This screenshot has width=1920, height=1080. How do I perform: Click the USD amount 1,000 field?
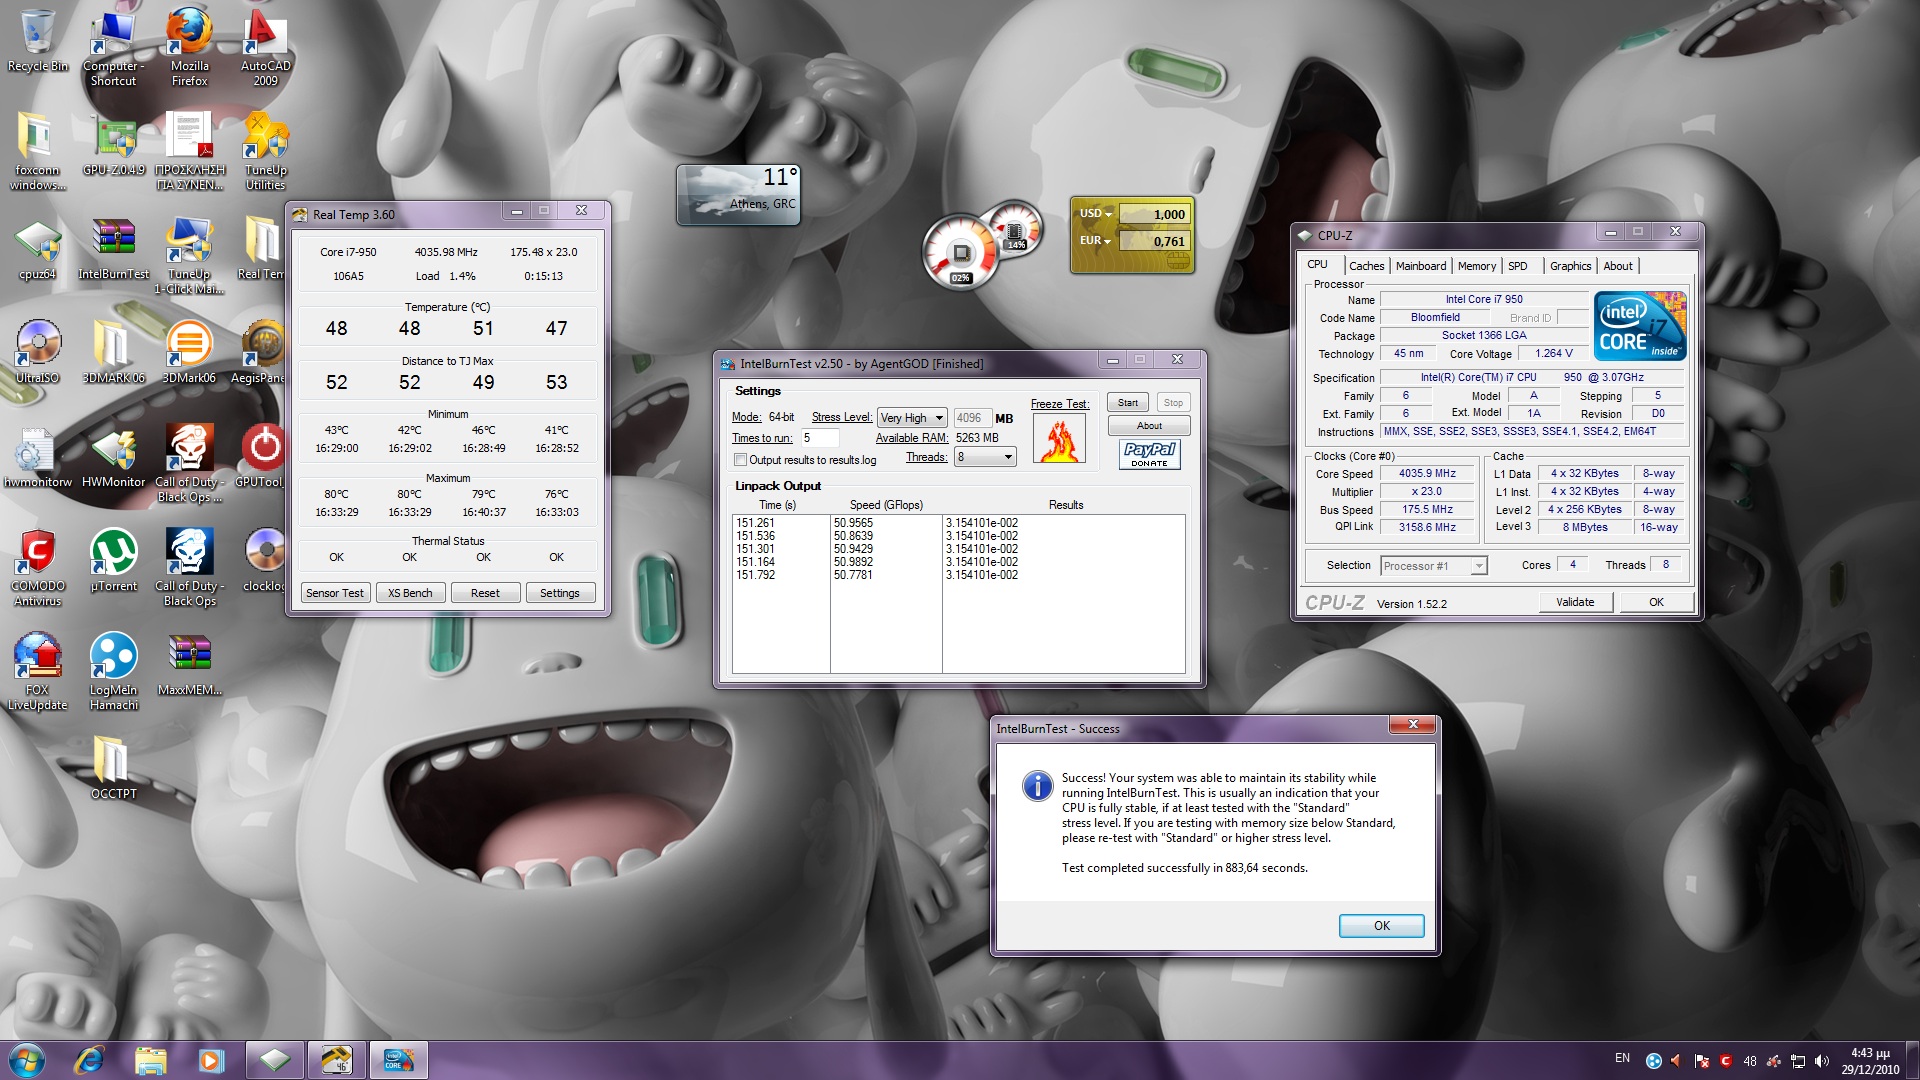tap(1154, 214)
